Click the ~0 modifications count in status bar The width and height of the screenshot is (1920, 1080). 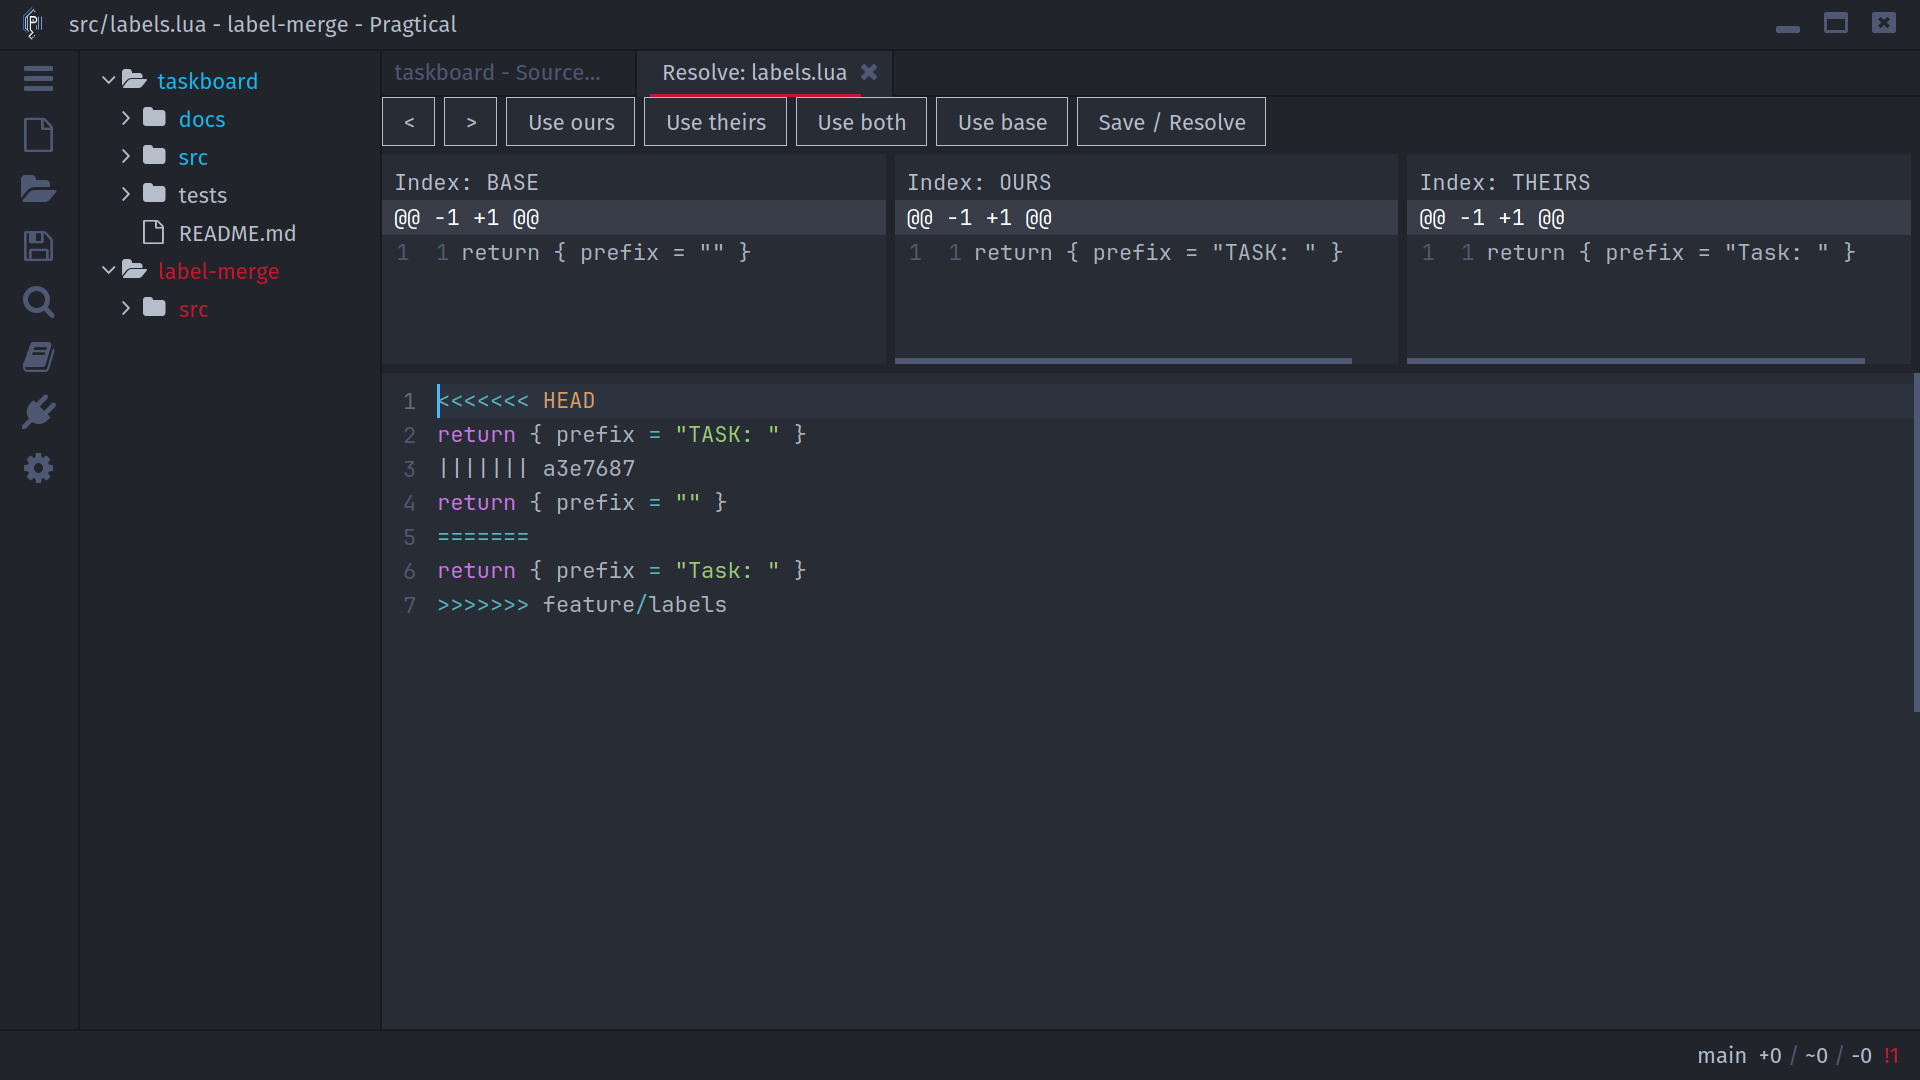[x=1816, y=1056]
